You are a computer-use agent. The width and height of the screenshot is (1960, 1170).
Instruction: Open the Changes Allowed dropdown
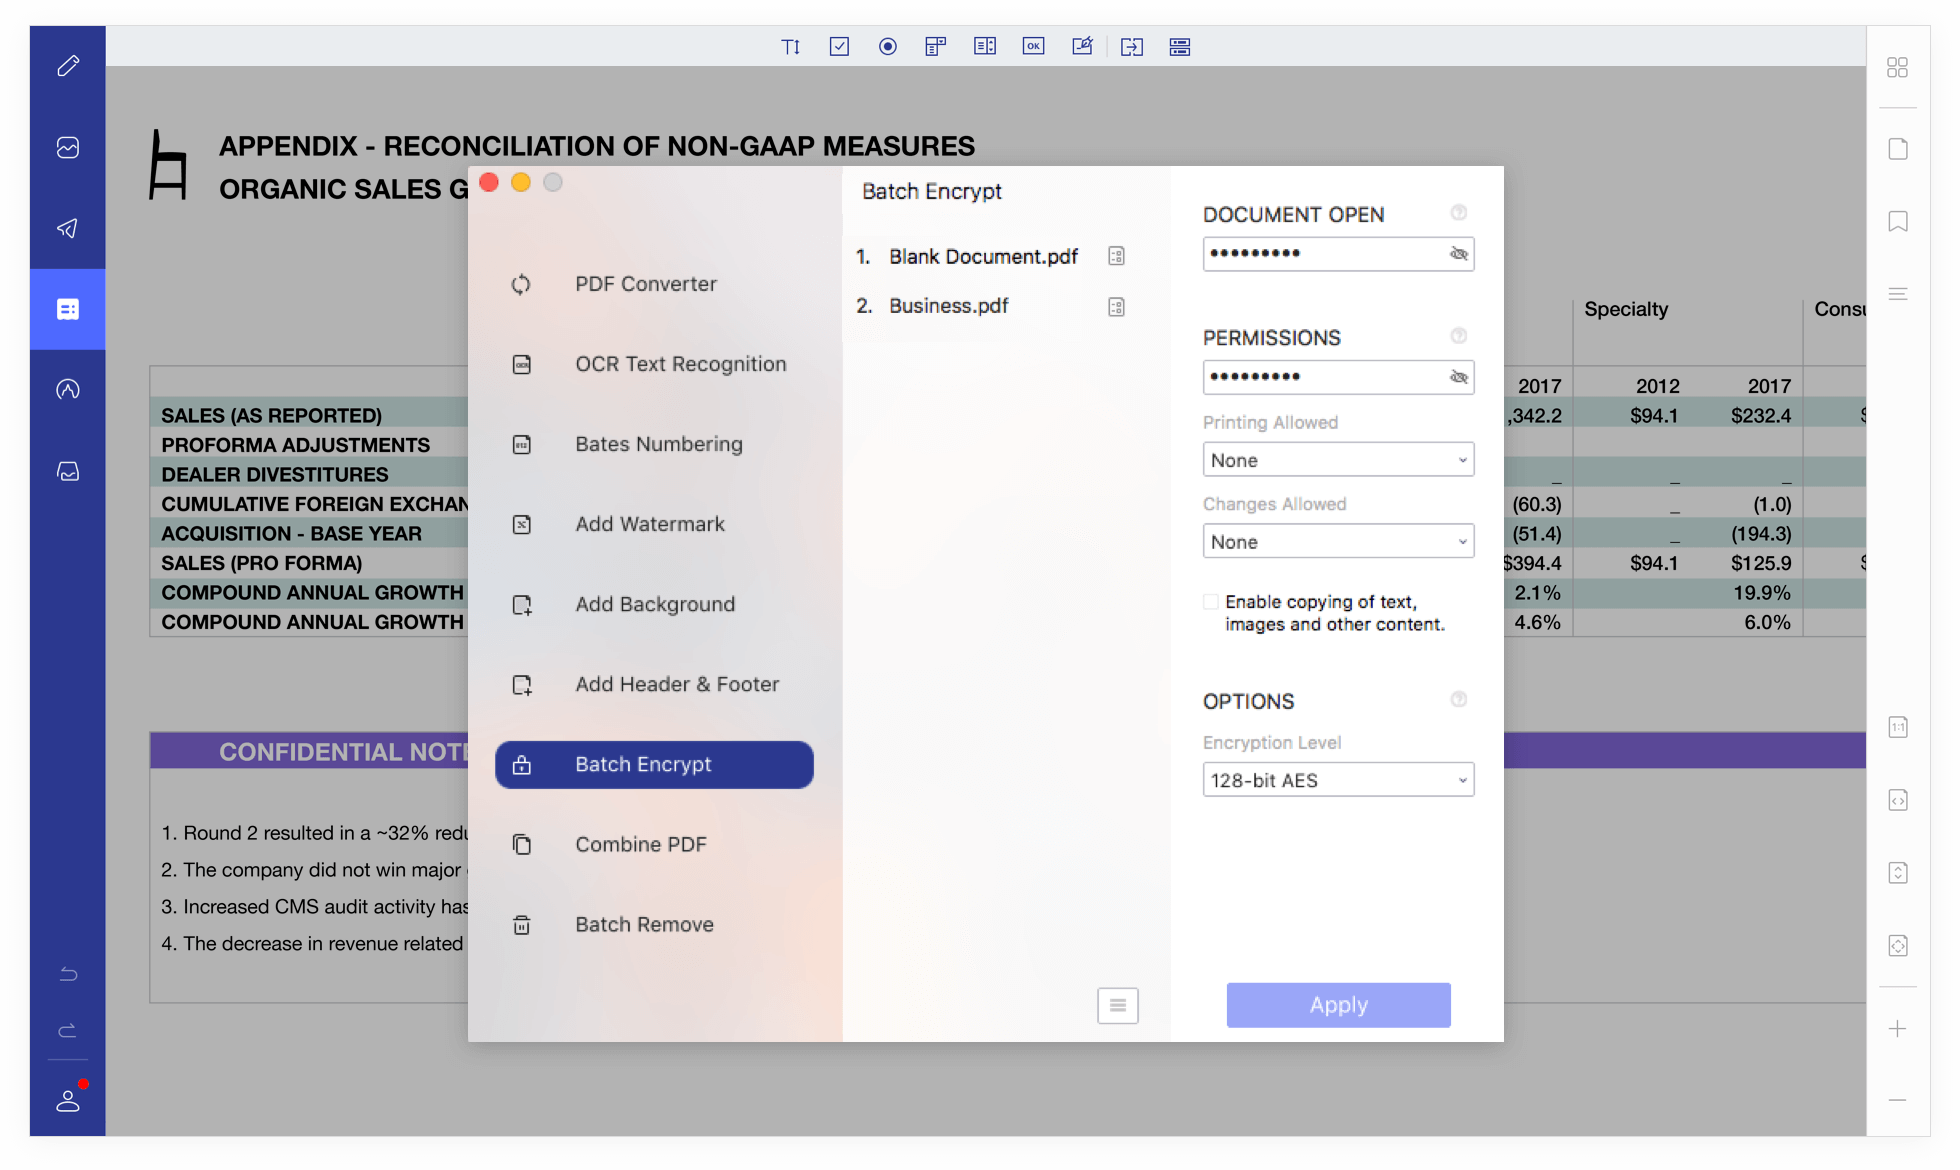pyautogui.click(x=1338, y=542)
